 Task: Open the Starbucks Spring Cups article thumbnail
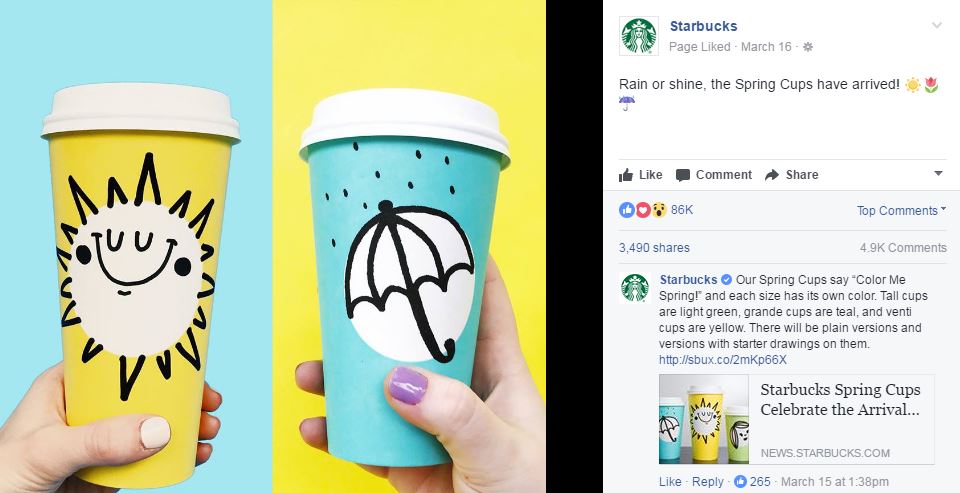tap(703, 419)
